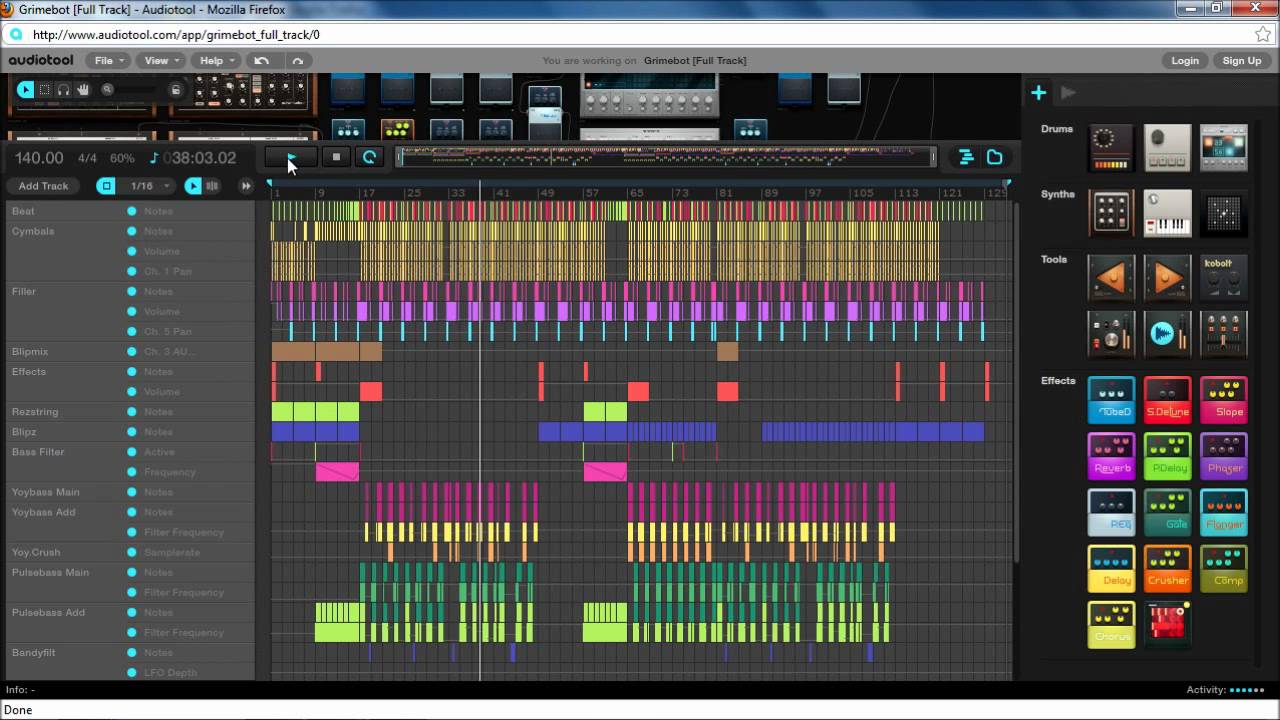1280x720 pixels.
Task: Click the timeline vertical scrollbar
Action: click(x=1016, y=380)
